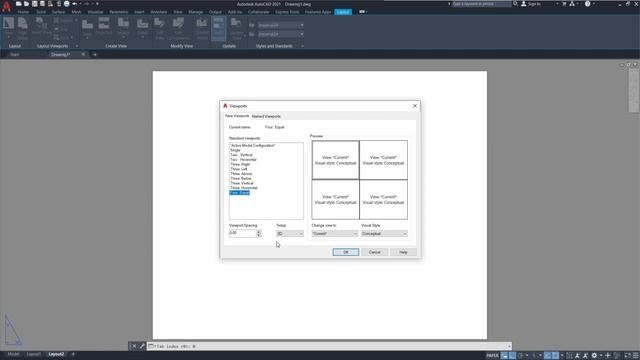This screenshot has width=640, height=360.
Task: Add a new drawing tab with plus icon
Action: click(x=95, y=54)
